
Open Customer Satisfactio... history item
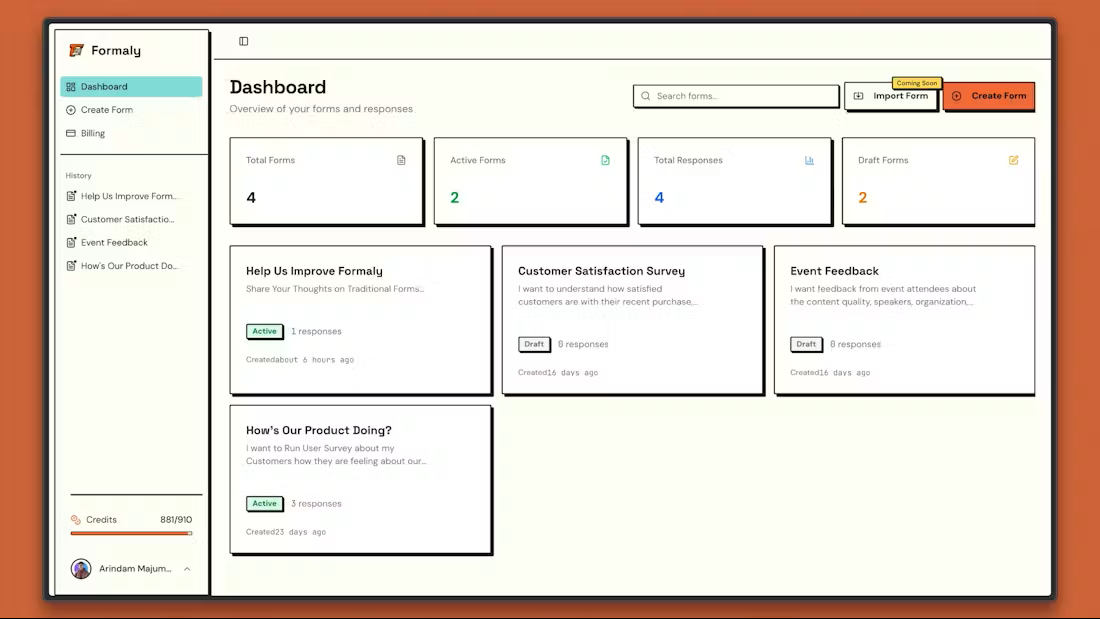click(x=131, y=219)
